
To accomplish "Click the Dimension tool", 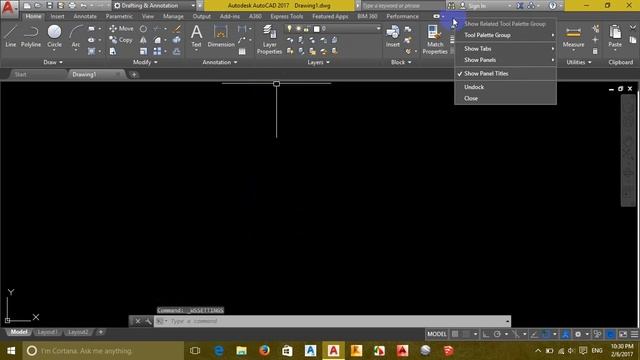I will click(221, 36).
